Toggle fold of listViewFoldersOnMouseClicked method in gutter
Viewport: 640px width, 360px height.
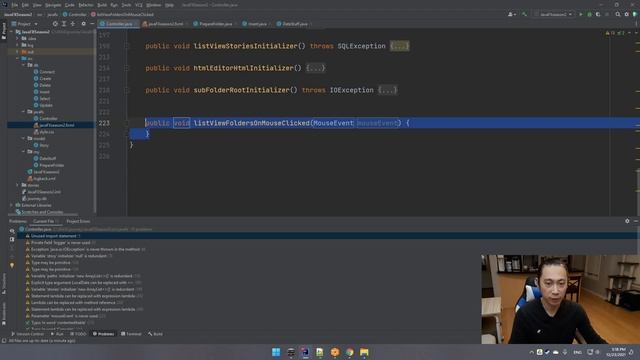click(127, 123)
